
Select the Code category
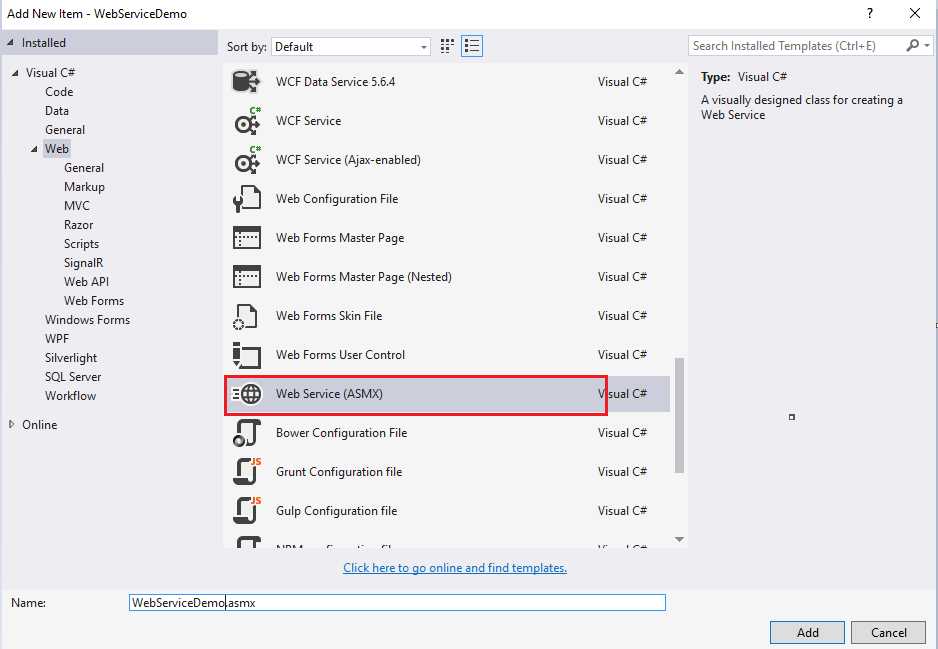pos(59,92)
